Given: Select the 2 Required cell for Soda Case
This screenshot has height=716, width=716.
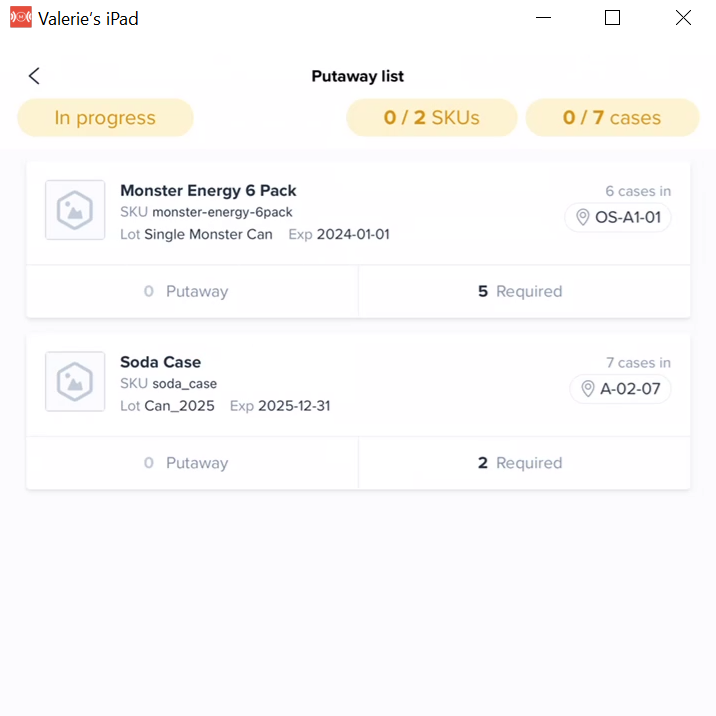Looking at the screenshot, I should click(524, 463).
